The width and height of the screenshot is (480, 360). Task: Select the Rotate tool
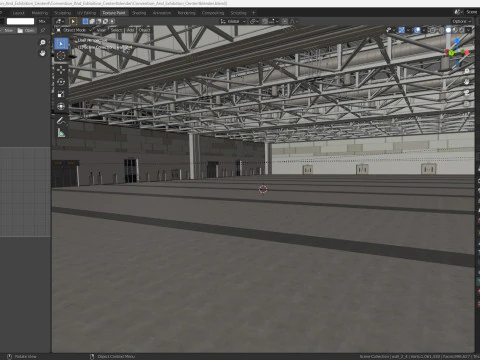[x=61, y=82]
